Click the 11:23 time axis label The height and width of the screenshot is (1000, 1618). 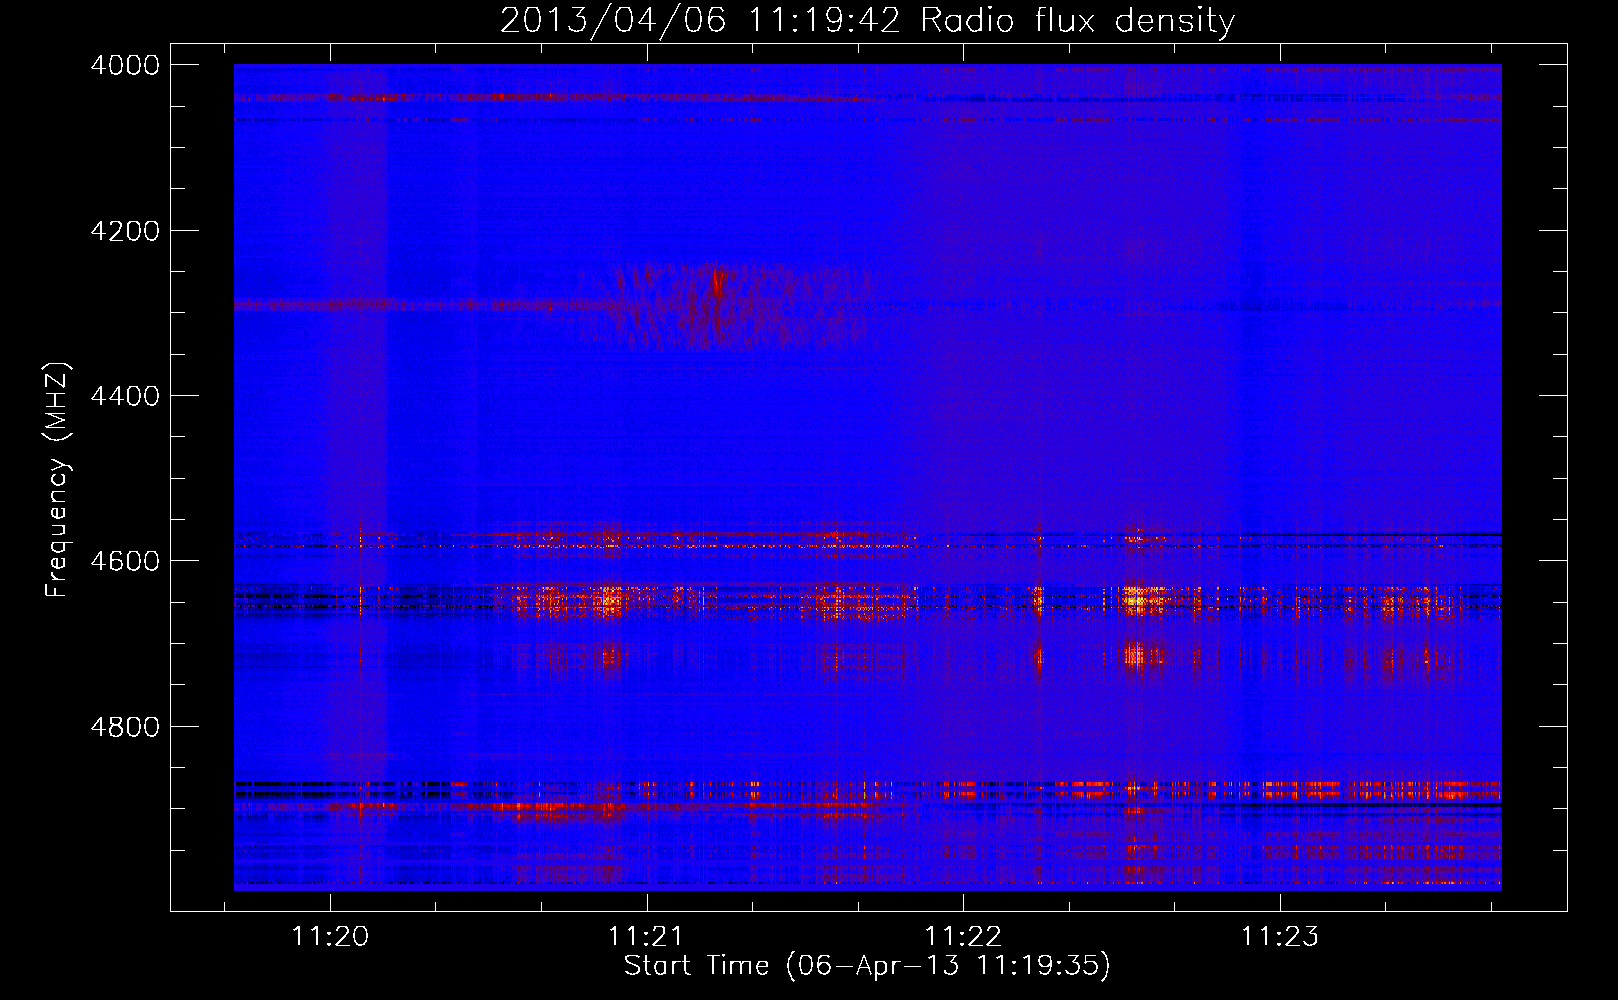coord(1280,937)
